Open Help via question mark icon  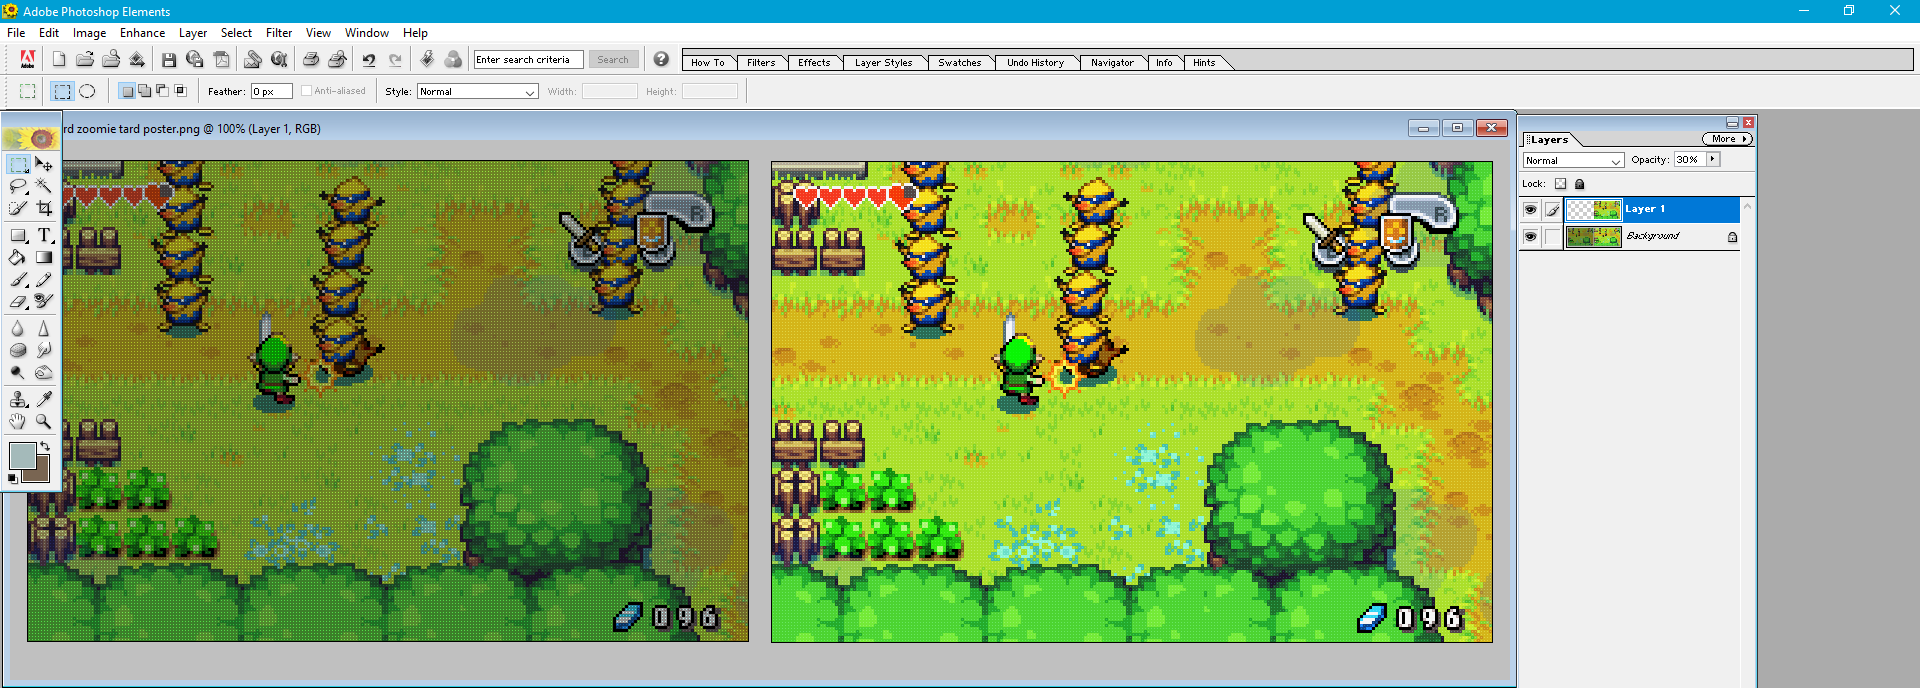coord(661,60)
